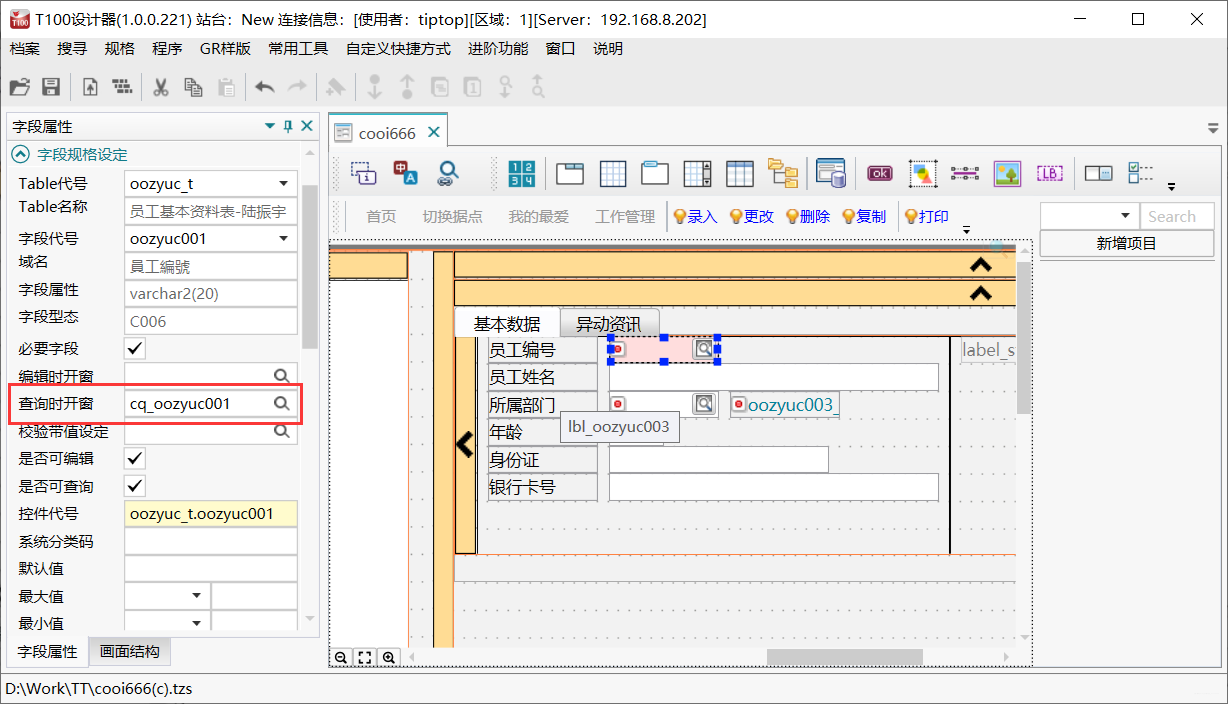This screenshot has height=704, width=1228.
Task: Click the database window icon
Action: (831, 173)
